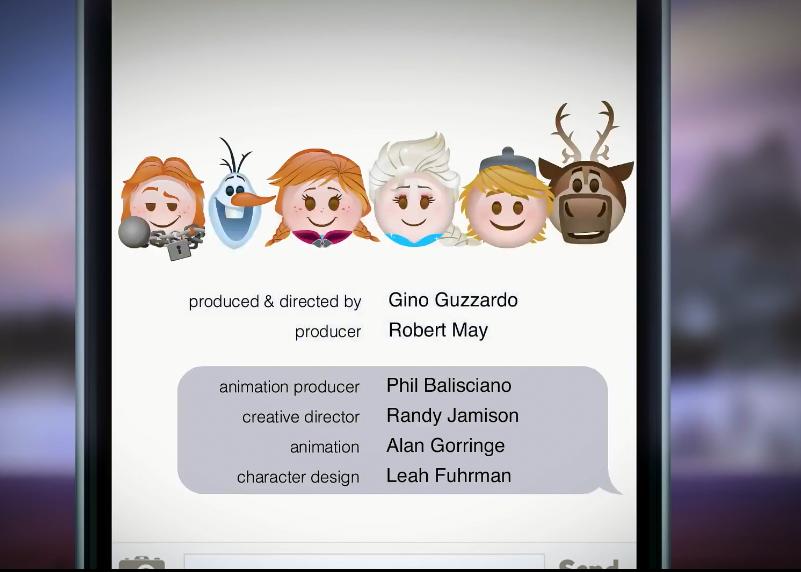Click the 'producer' label above the bubble

point(328,332)
